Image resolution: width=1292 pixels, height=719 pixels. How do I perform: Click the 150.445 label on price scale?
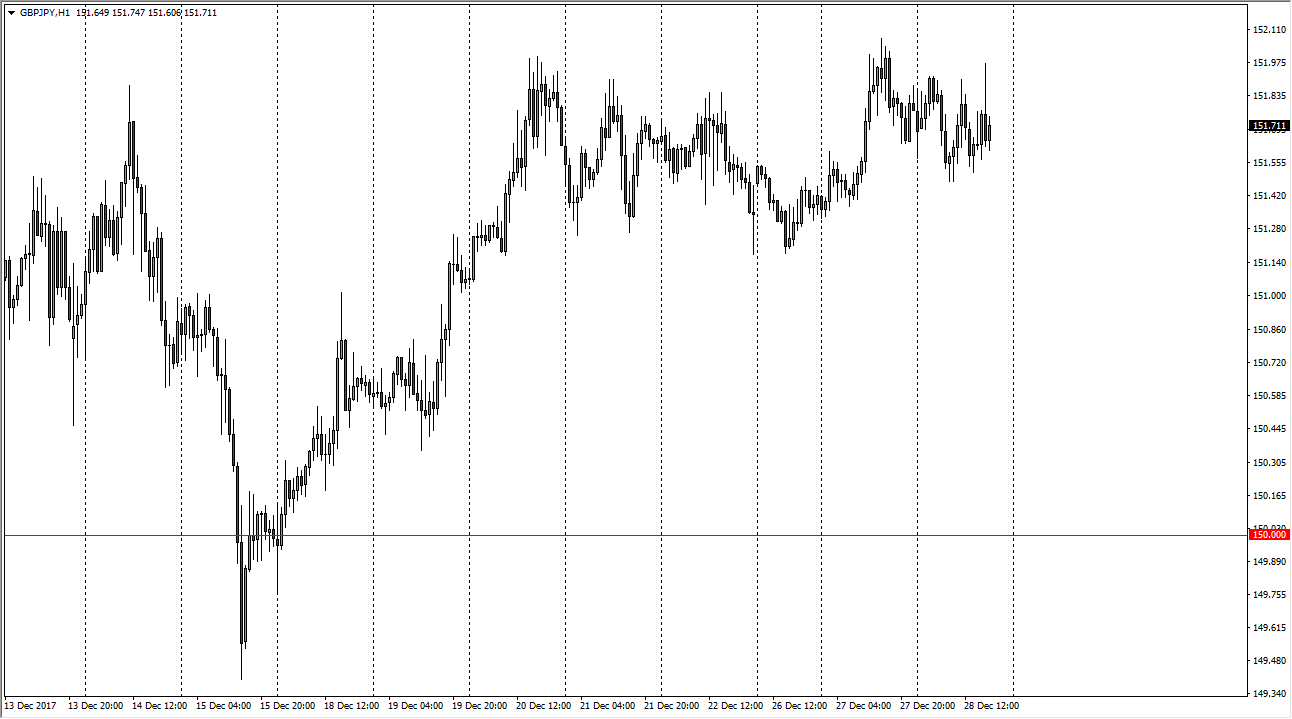click(x=1269, y=429)
